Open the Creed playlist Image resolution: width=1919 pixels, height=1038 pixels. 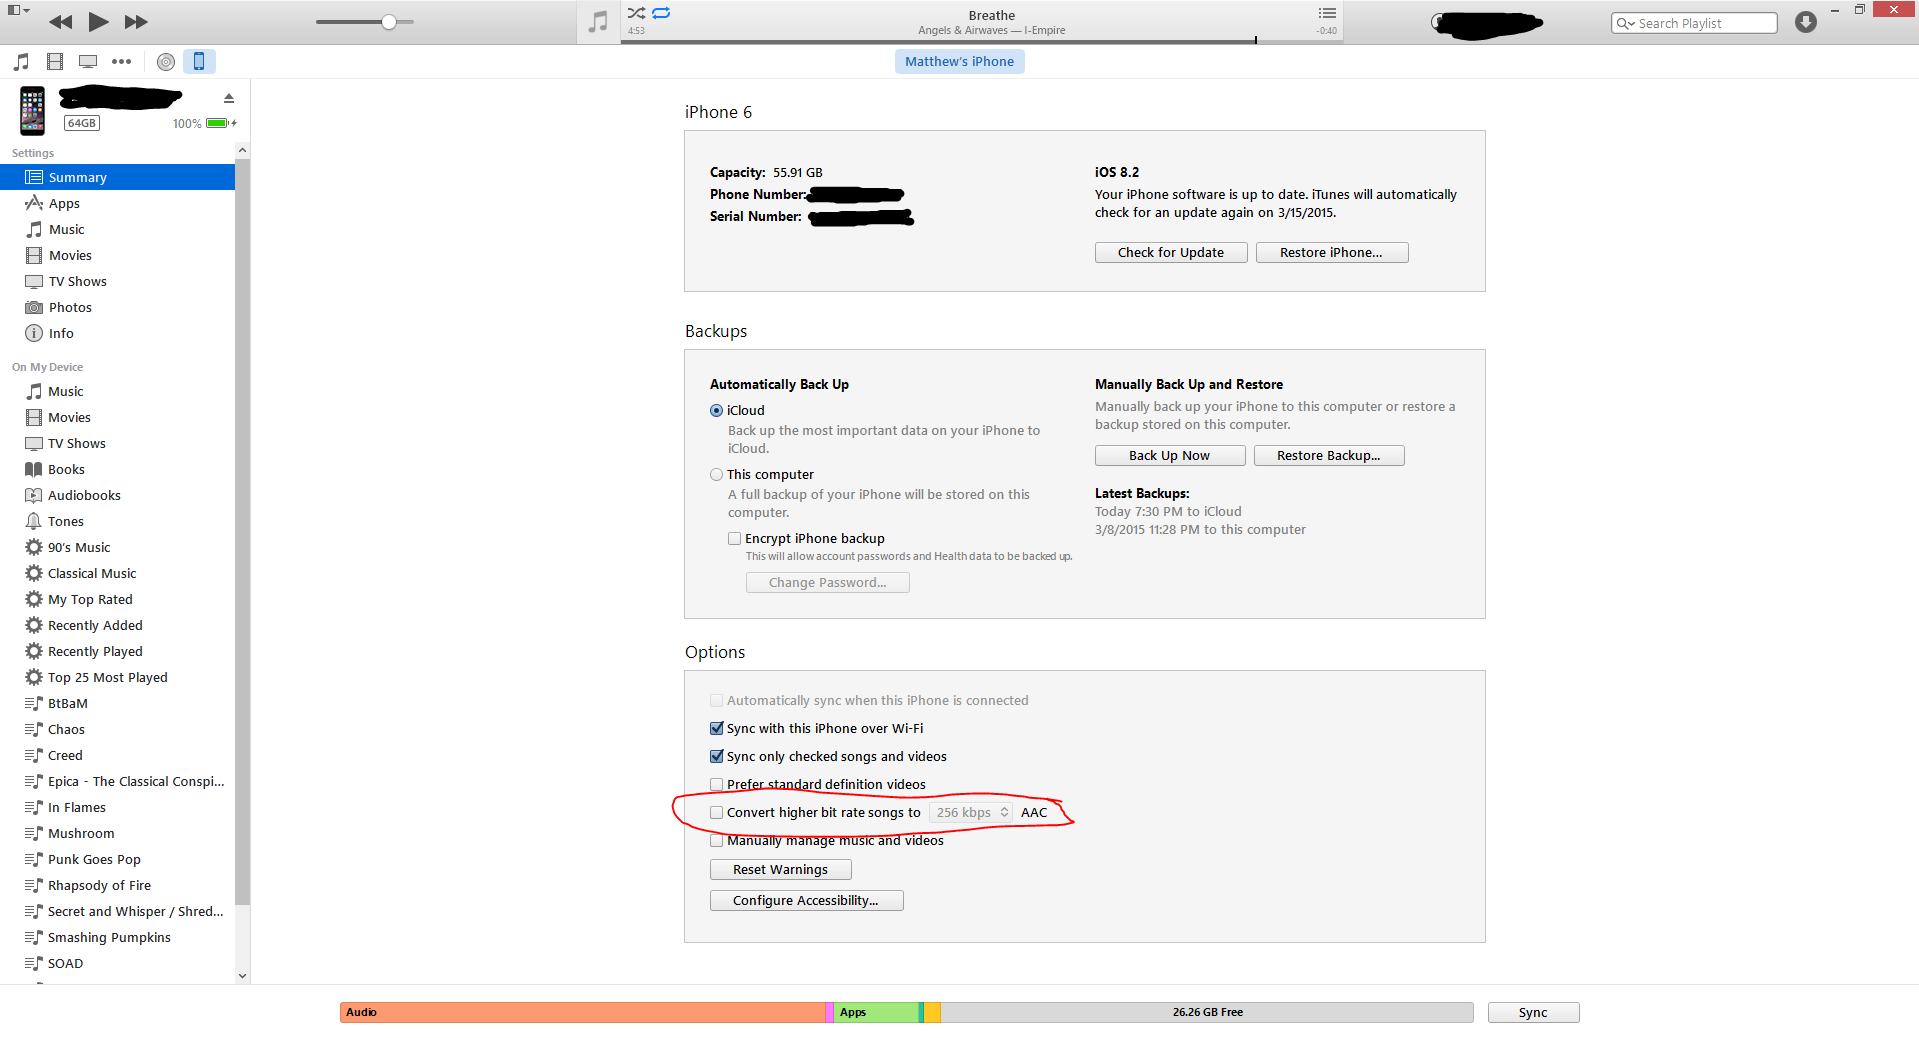[118, 755]
